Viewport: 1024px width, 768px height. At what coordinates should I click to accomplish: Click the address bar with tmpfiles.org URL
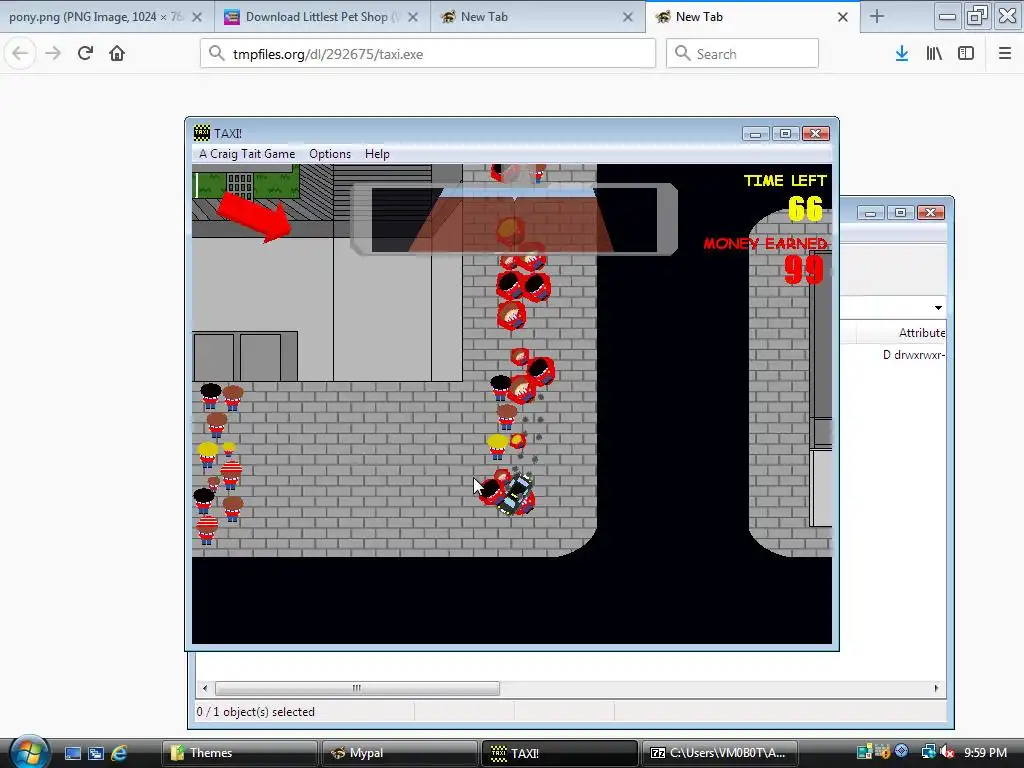(428, 54)
